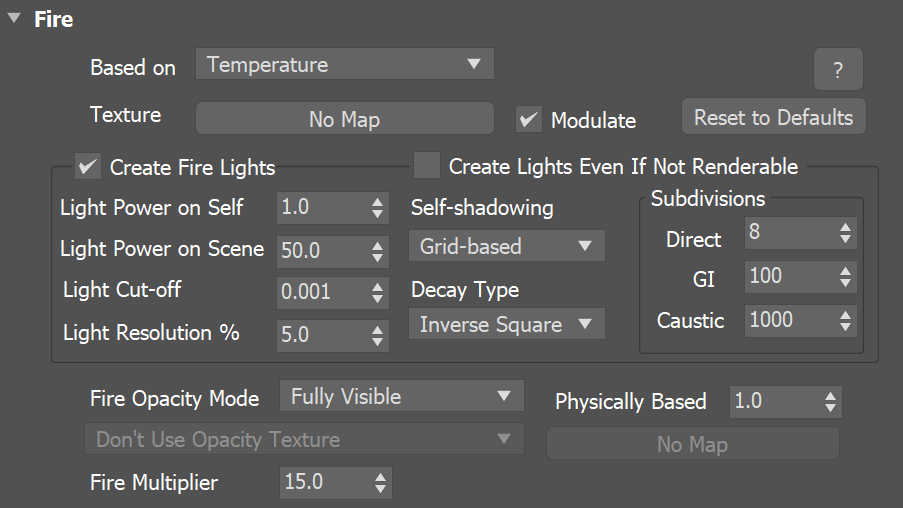This screenshot has height=508, width=903.
Task: Click the Subdivisions group label
Action: [708, 198]
